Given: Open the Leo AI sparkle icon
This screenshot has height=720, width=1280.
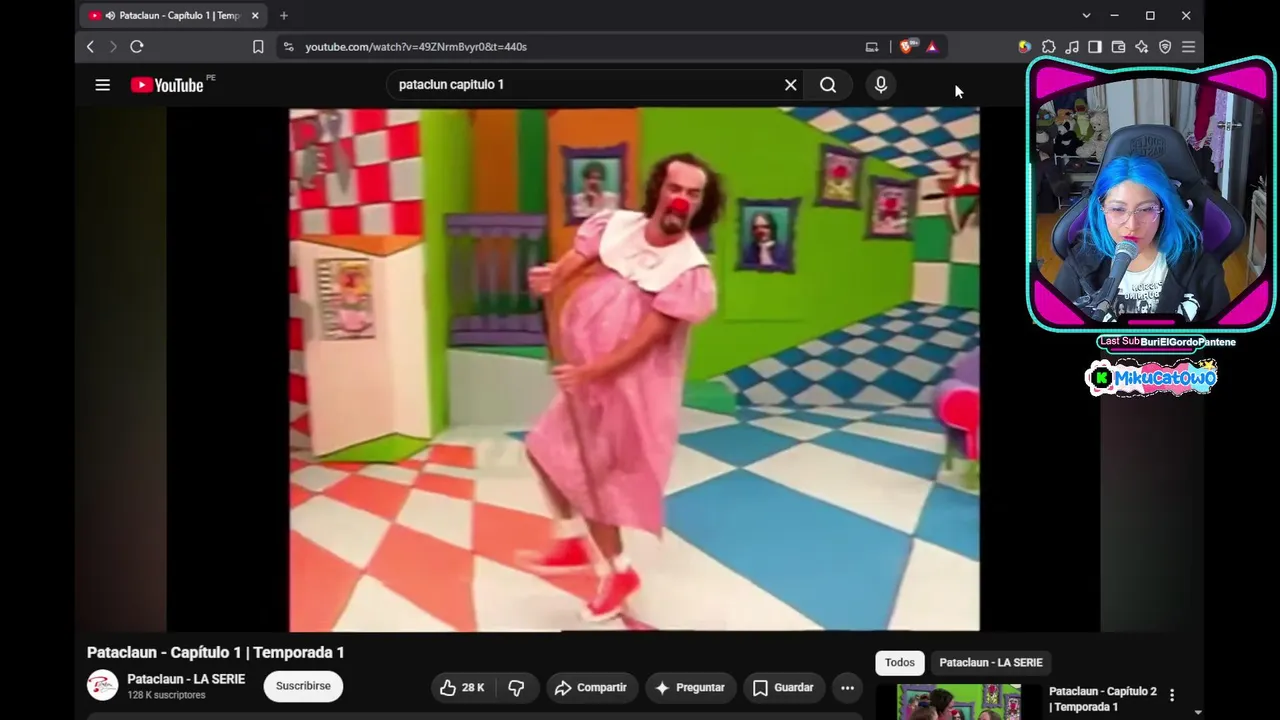Looking at the screenshot, I should click(x=1142, y=47).
